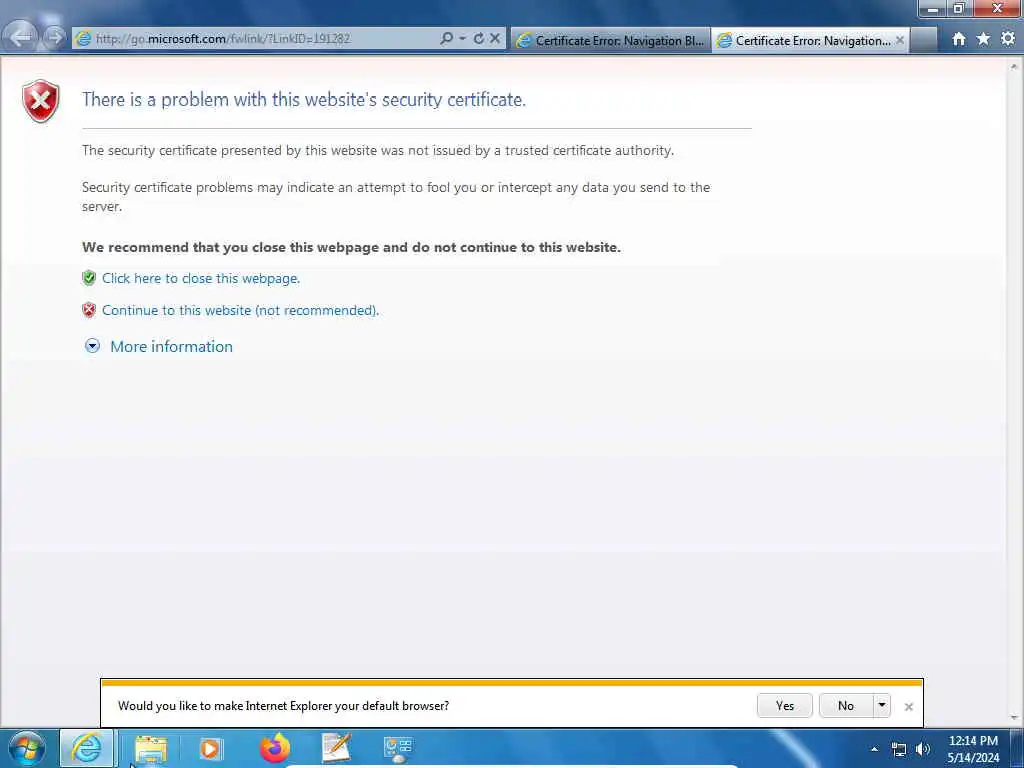Screen dimensions: 1024x768
Task: Launch Firefox from taskbar
Action: point(275,748)
